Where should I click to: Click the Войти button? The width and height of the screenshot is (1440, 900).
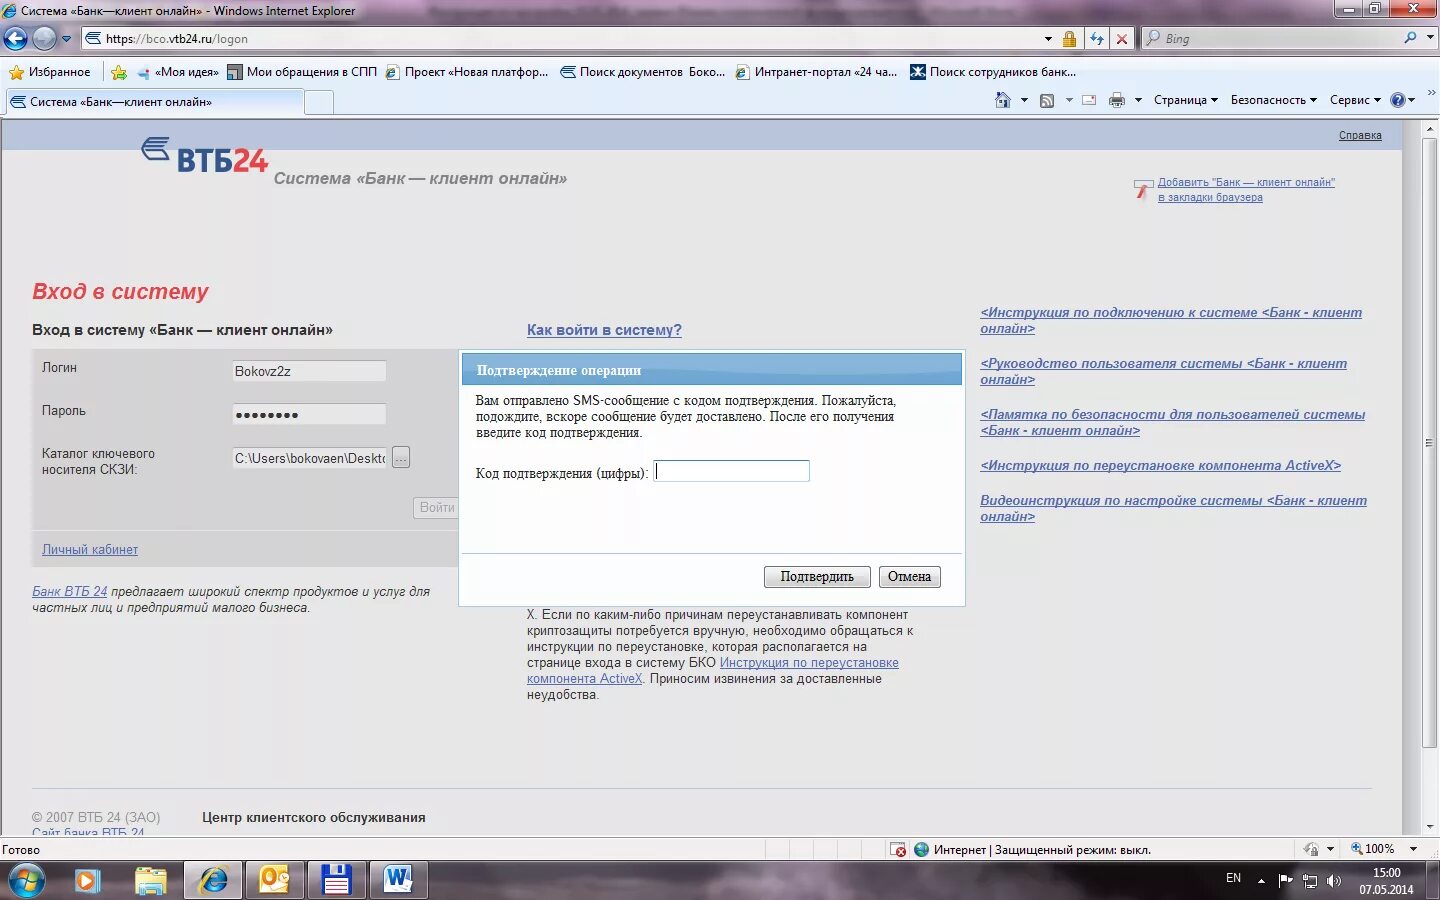pos(436,508)
